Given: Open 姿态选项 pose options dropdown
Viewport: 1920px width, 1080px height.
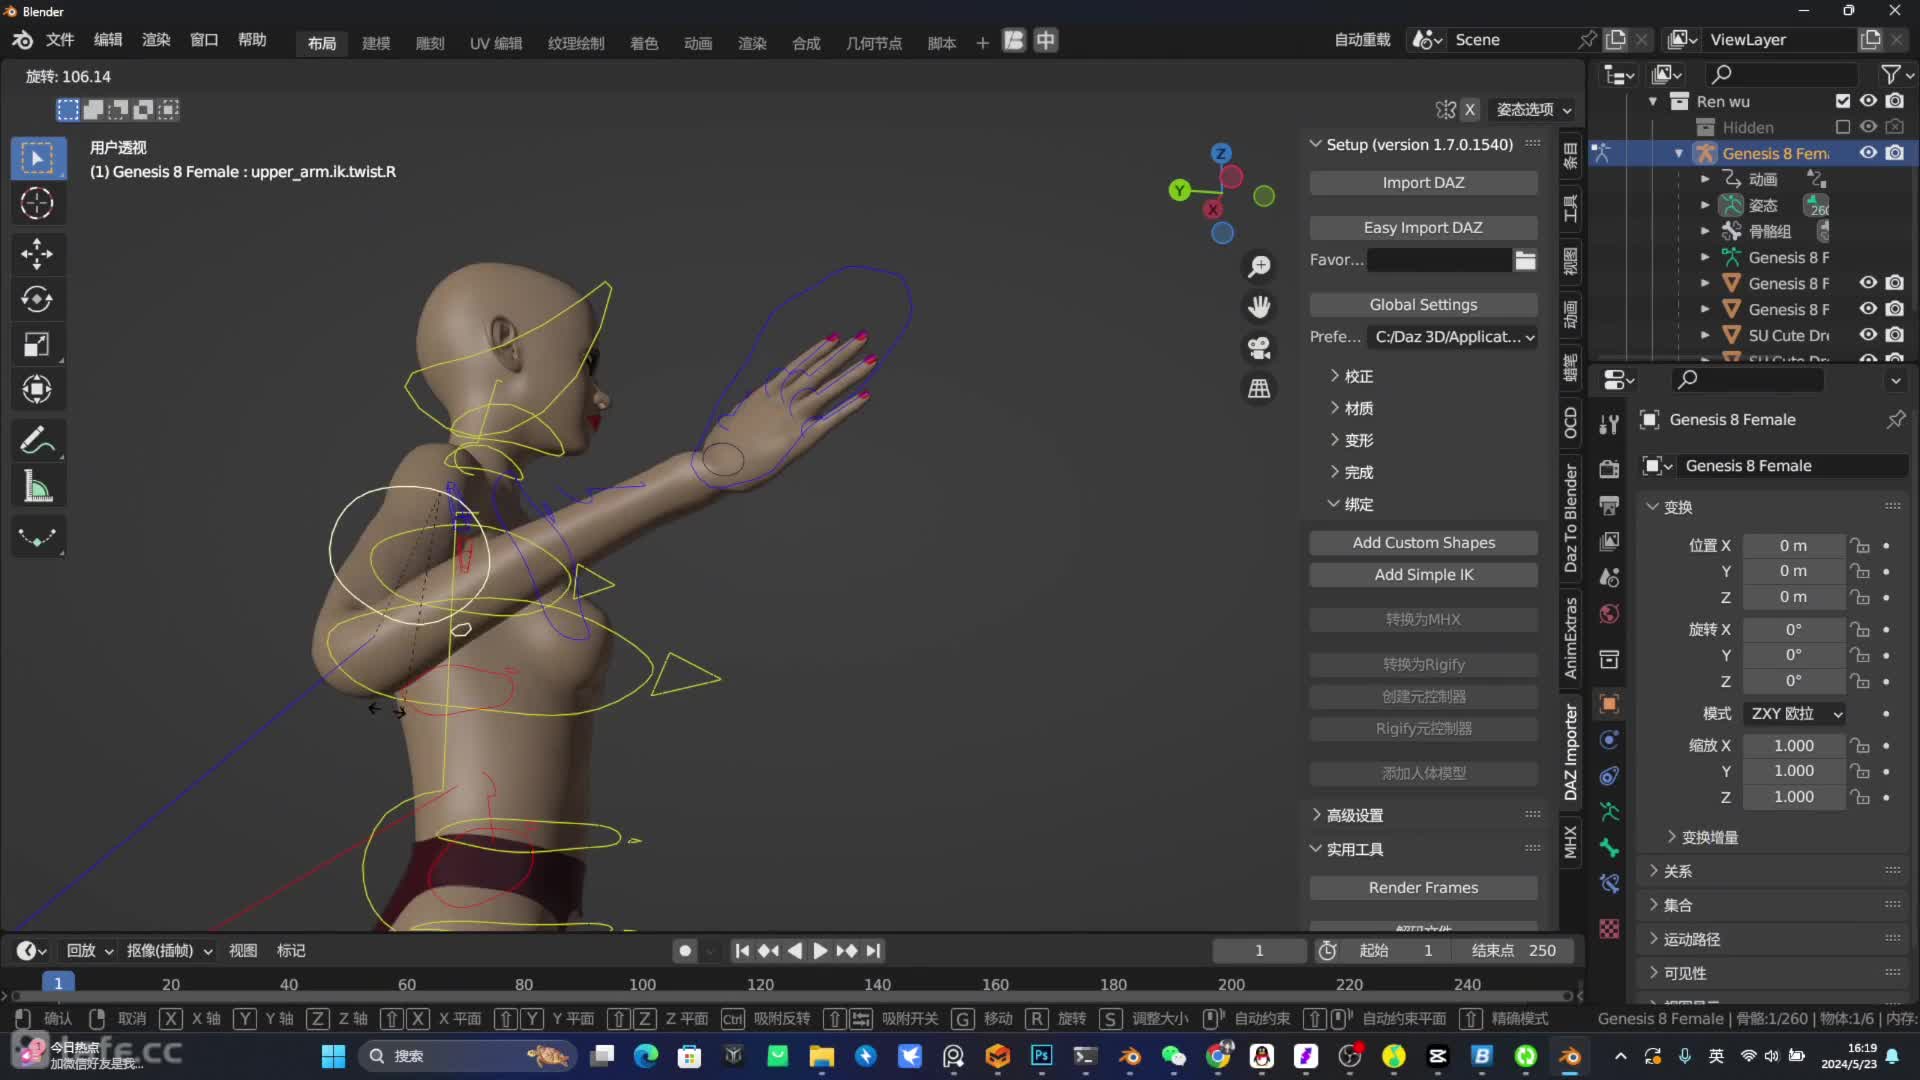Looking at the screenshot, I should 1534,110.
